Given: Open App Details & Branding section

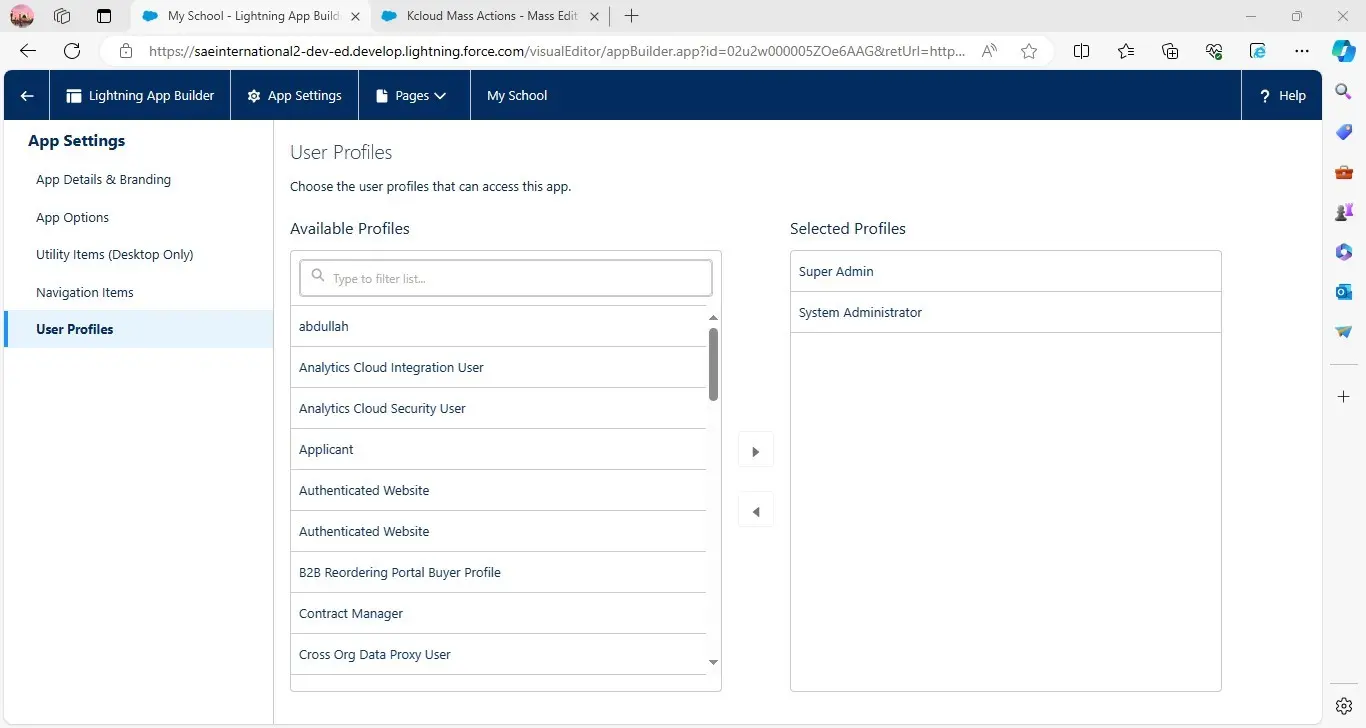Looking at the screenshot, I should coord(103,180).
